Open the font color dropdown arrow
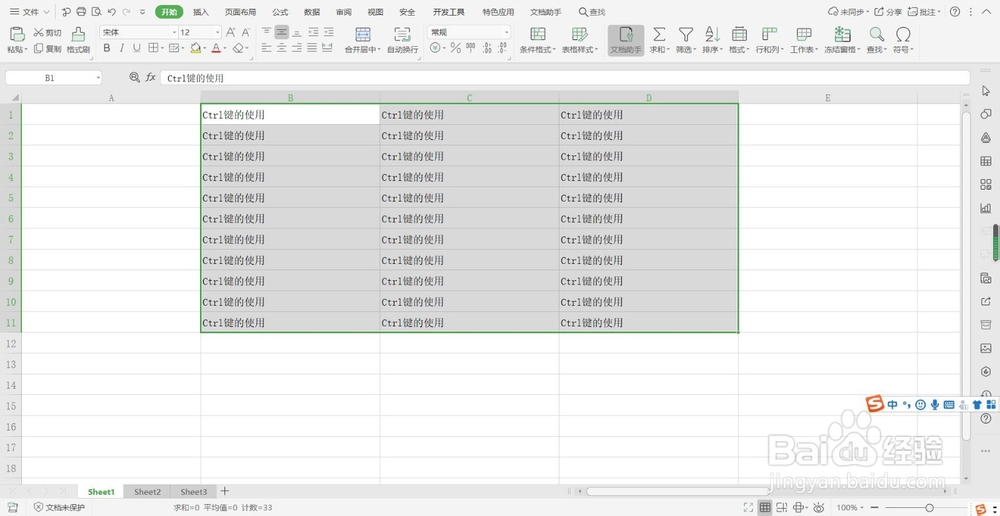The image size is (1000, 516). point(226,48)
